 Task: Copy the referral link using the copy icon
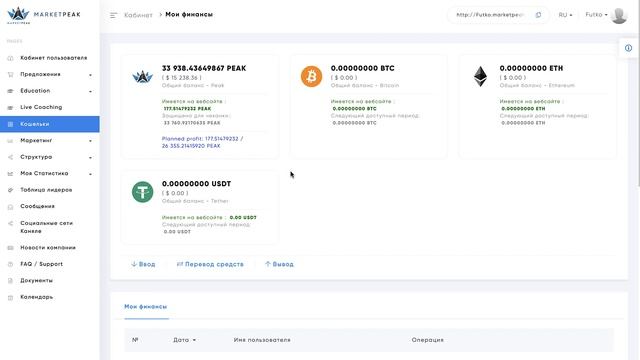(538, 15)
